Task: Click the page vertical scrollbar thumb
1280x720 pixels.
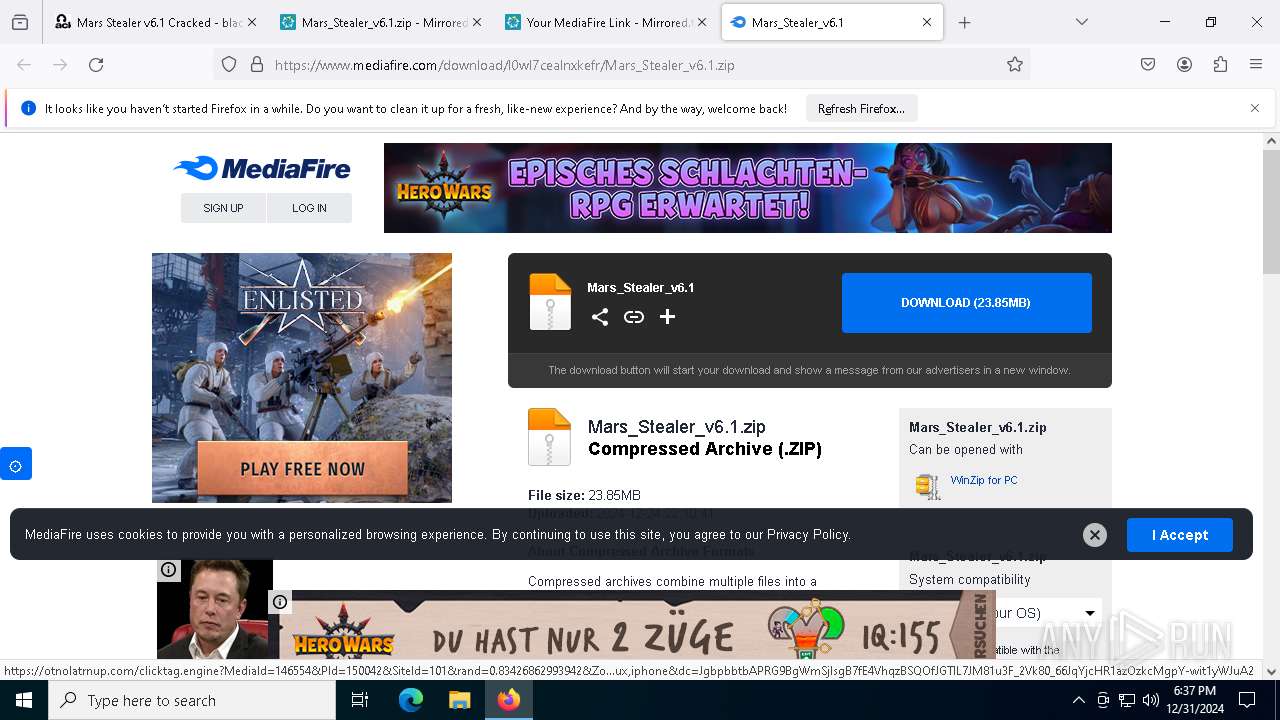Action: pyautogui.click(x=1271, y=212)
